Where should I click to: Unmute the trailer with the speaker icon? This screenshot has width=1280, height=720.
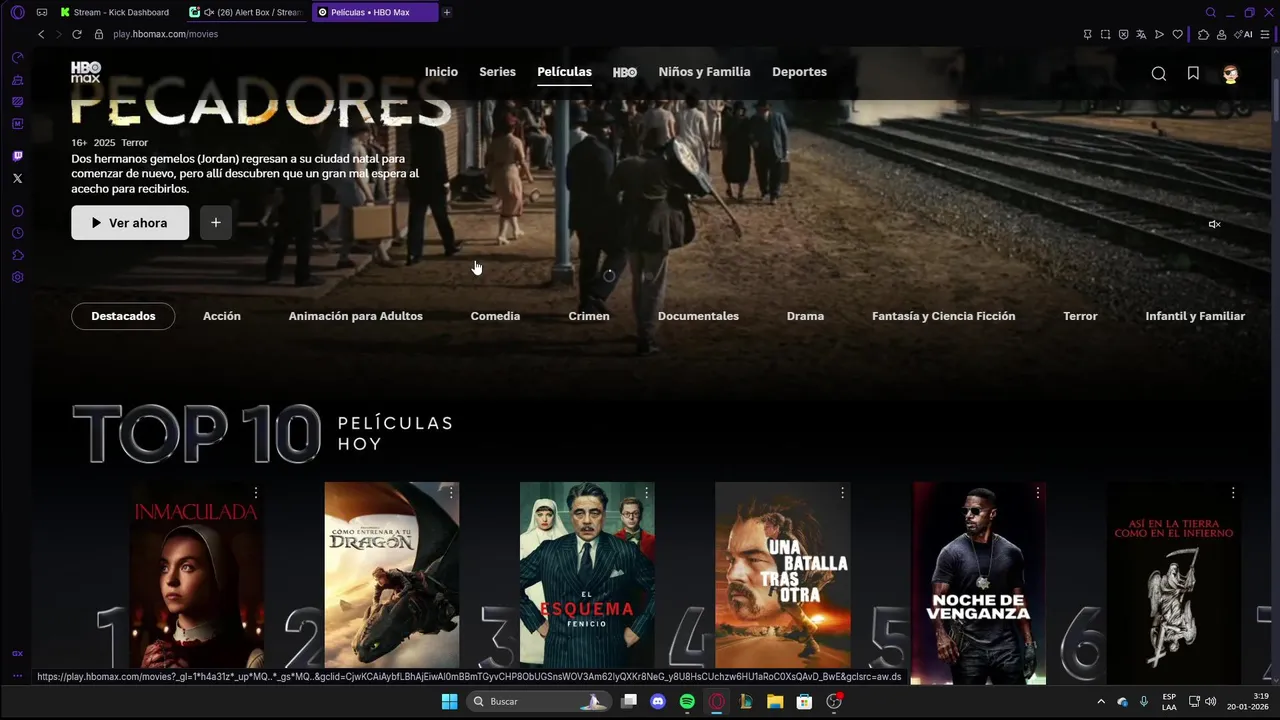point(1214,224)
